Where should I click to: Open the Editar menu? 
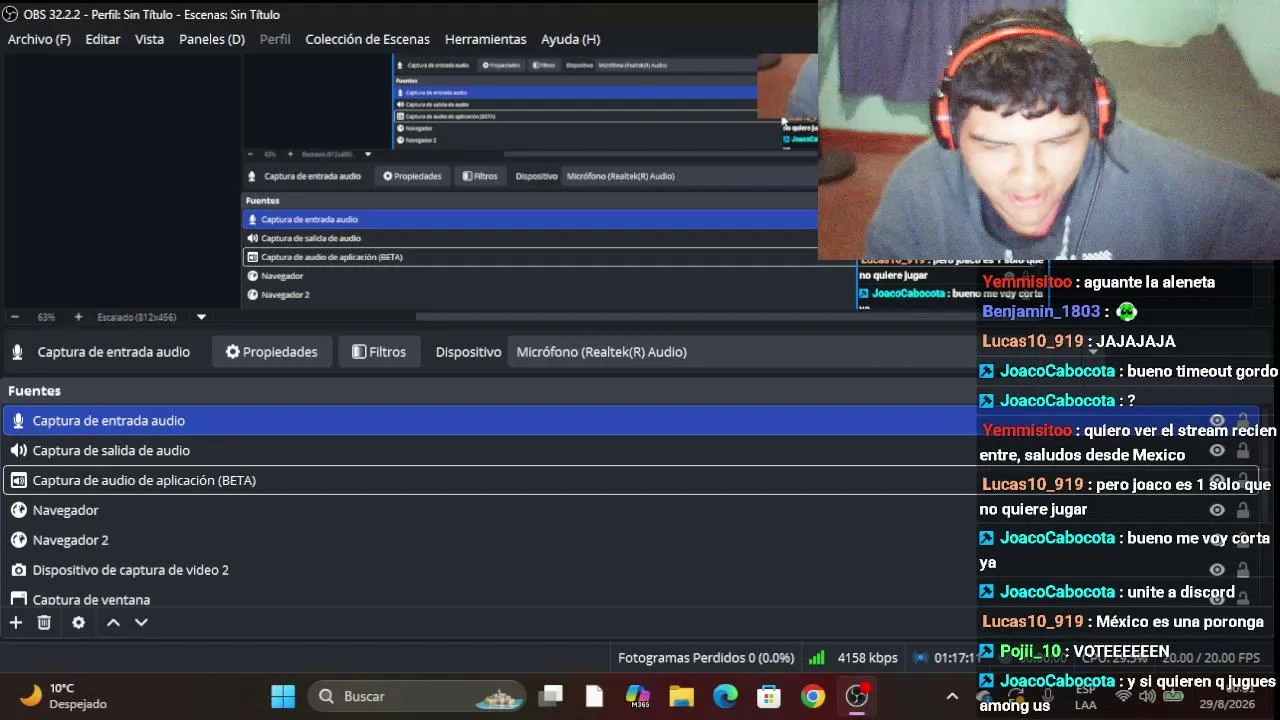[103, 39]
